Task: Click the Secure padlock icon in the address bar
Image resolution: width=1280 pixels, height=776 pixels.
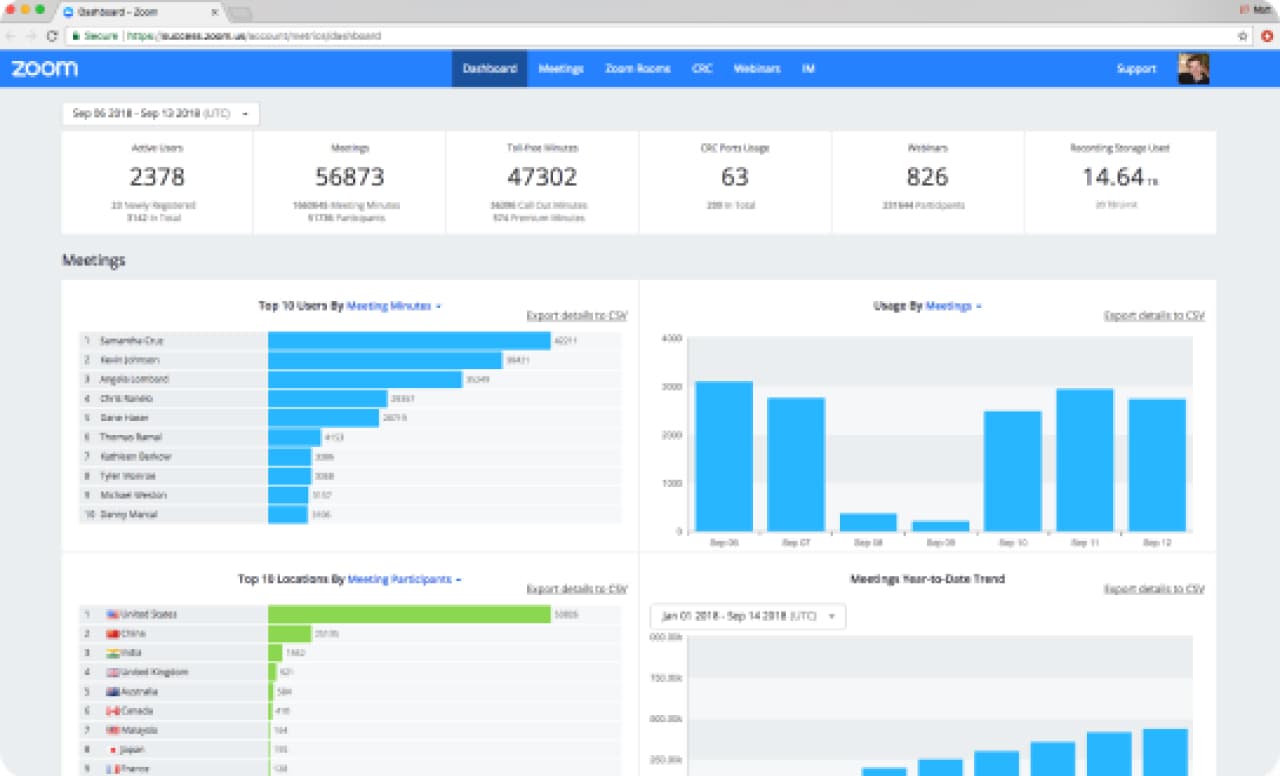Action: [77, 35]
